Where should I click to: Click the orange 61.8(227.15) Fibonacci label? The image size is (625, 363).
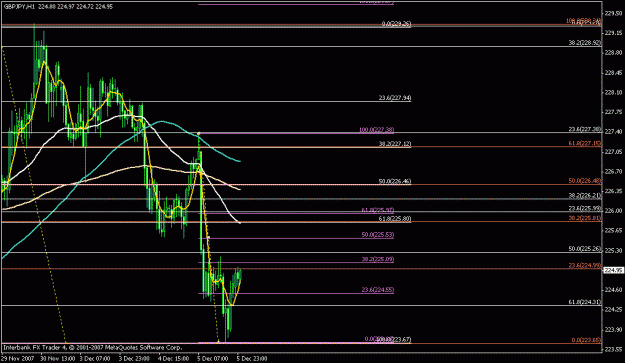585,143
